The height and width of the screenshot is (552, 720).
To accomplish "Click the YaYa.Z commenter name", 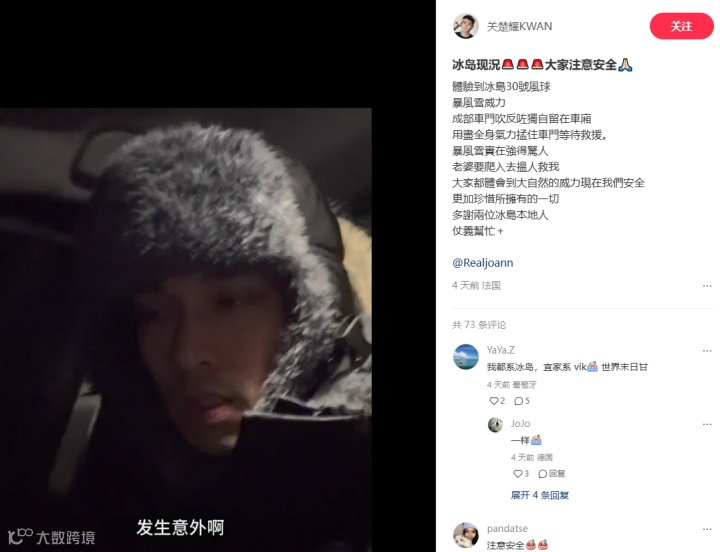I will click(x=501, y=350).
